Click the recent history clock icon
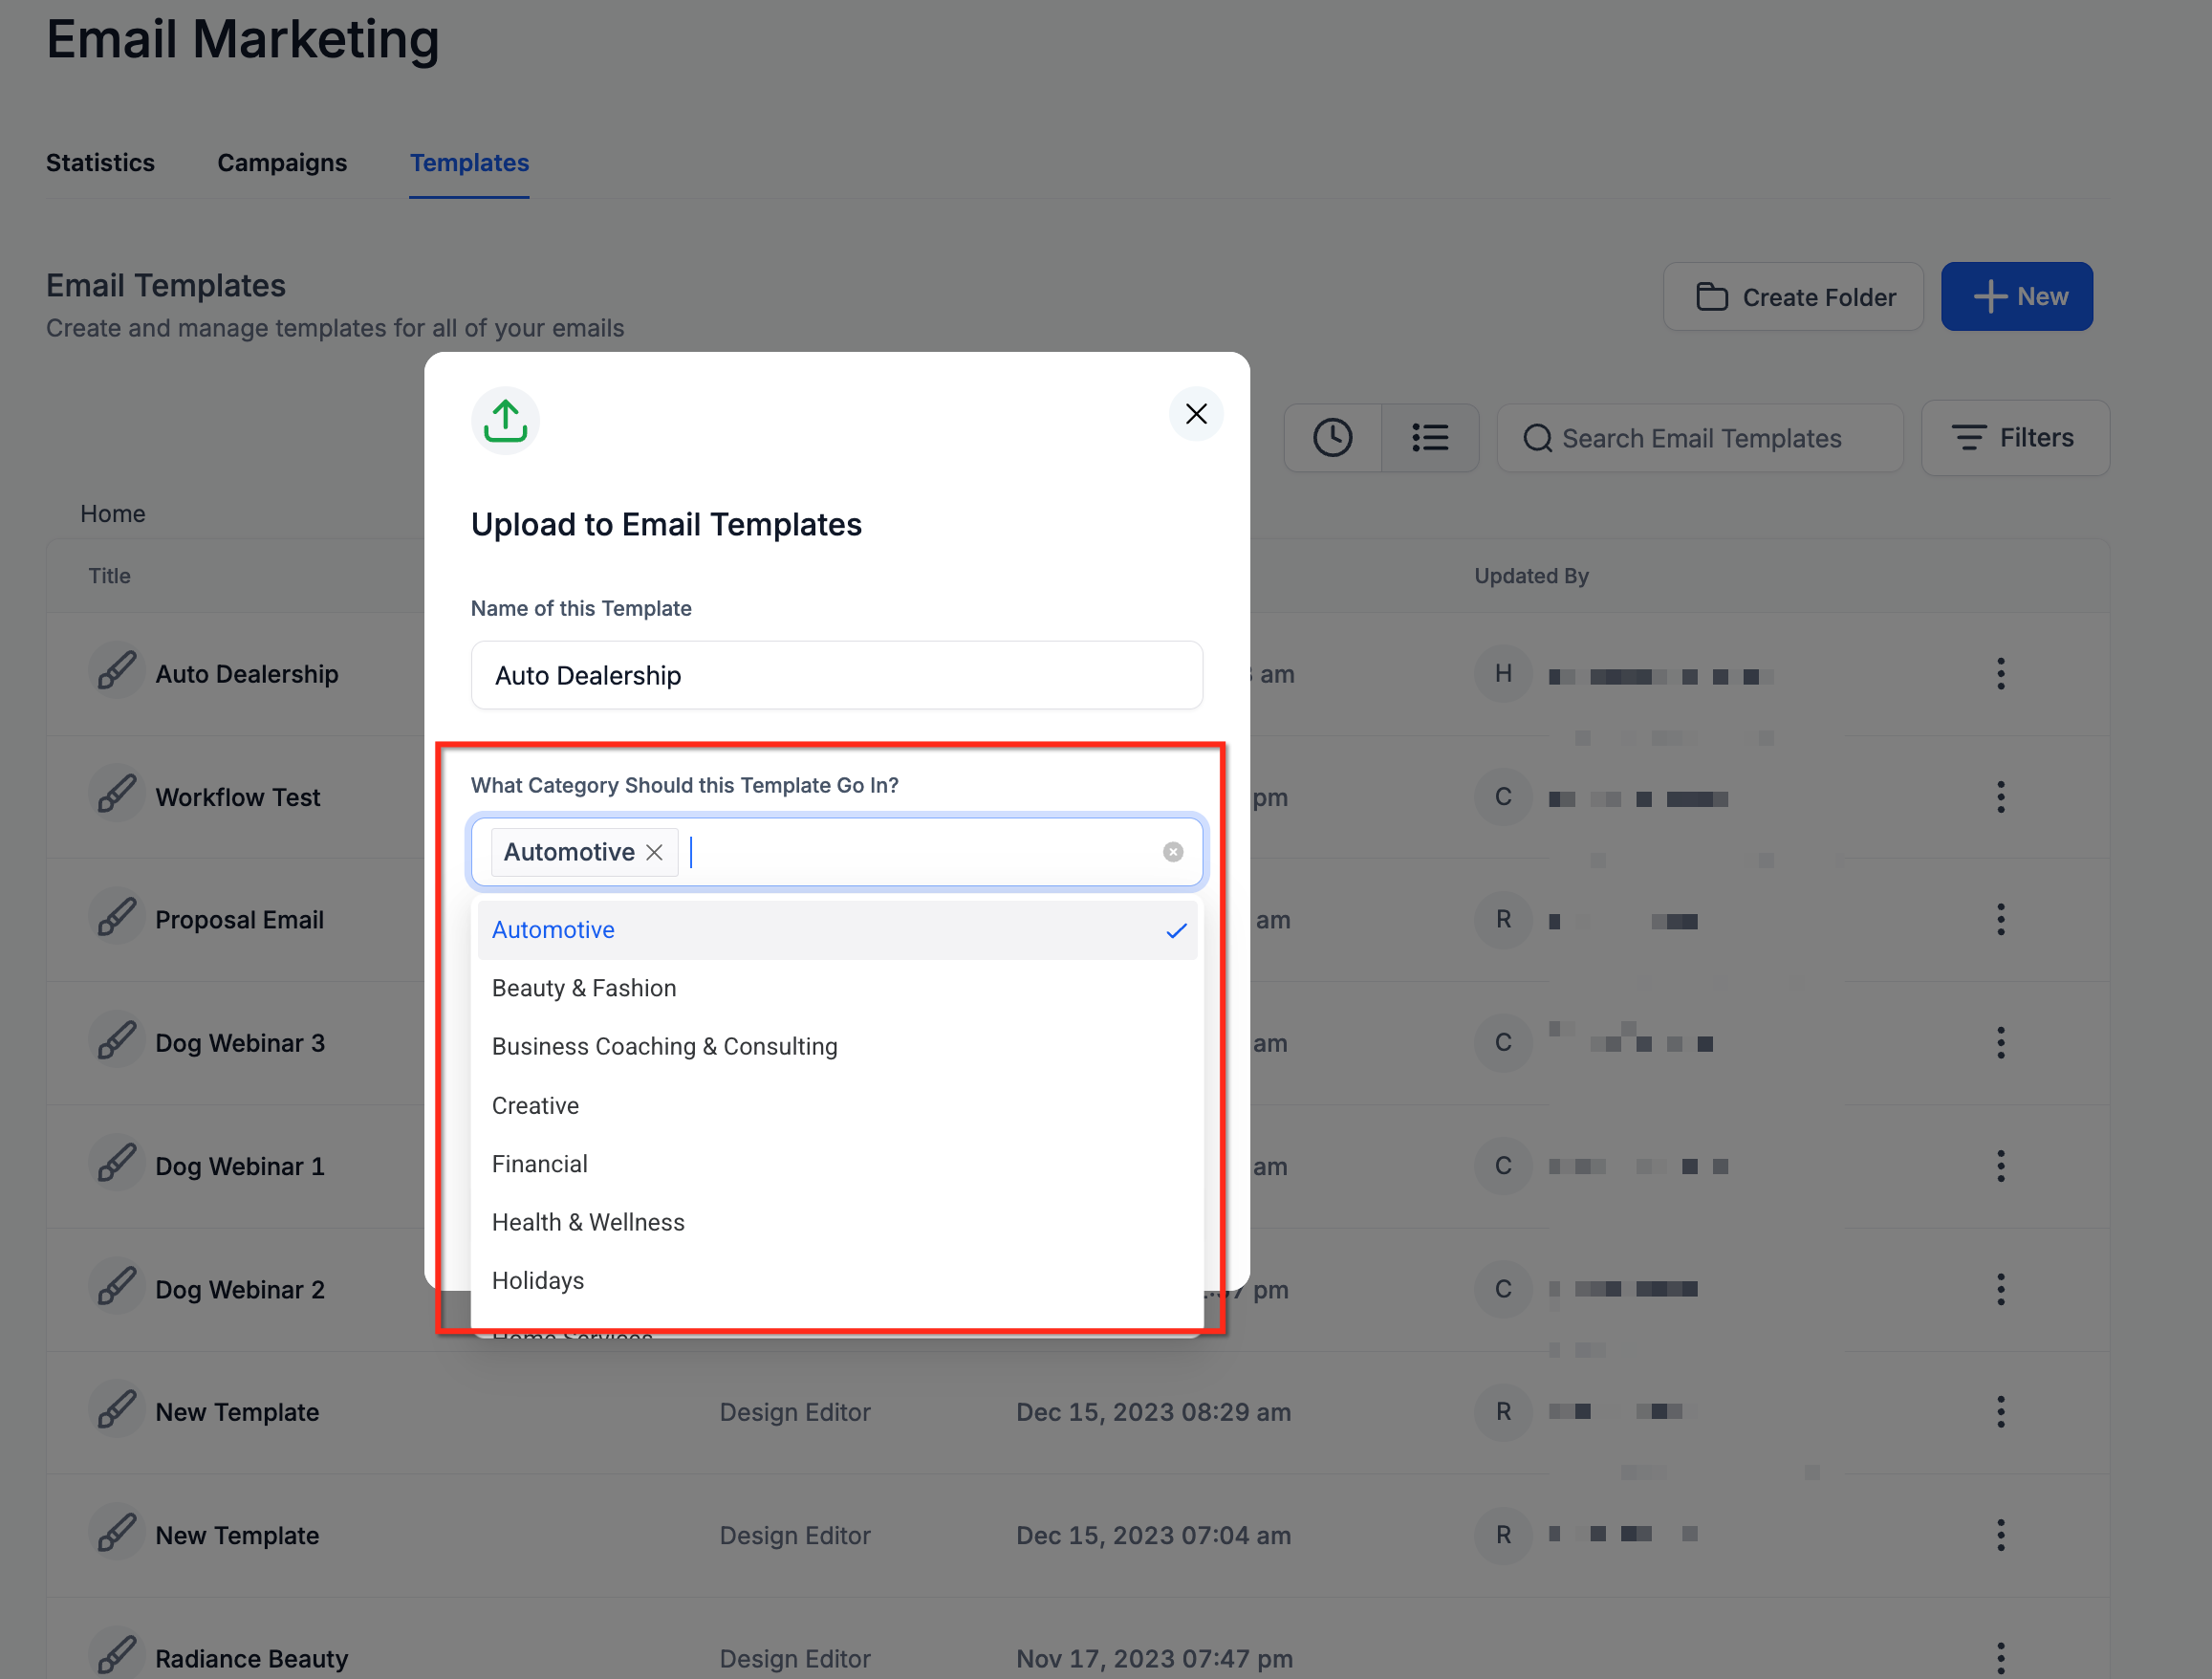 (1331, 438)
